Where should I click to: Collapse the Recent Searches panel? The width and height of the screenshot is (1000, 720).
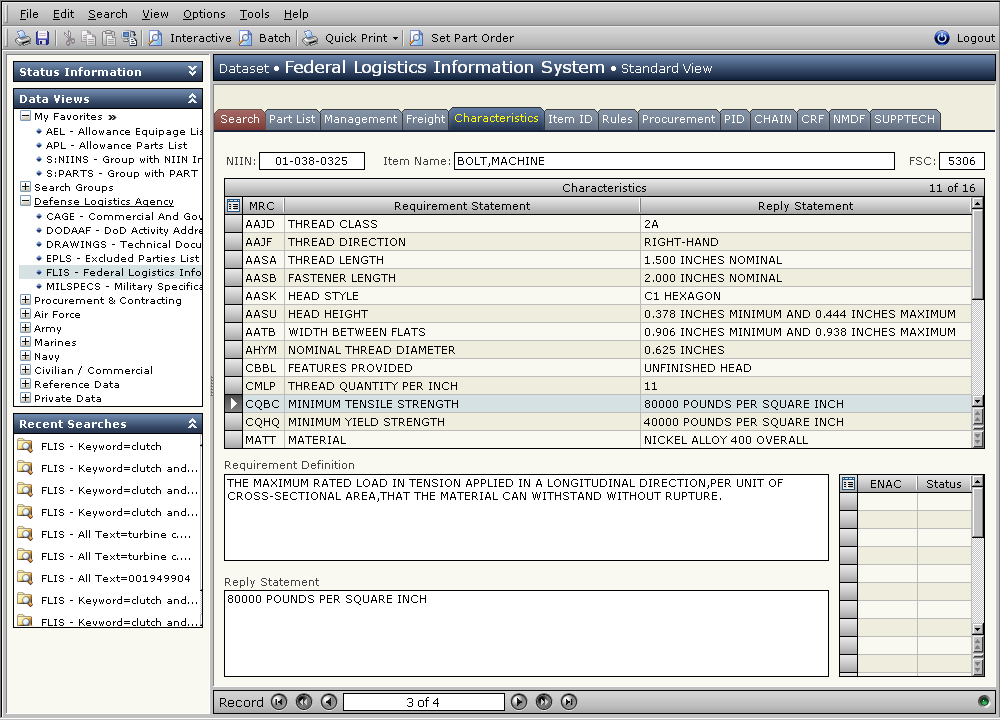tap(190, 423)
